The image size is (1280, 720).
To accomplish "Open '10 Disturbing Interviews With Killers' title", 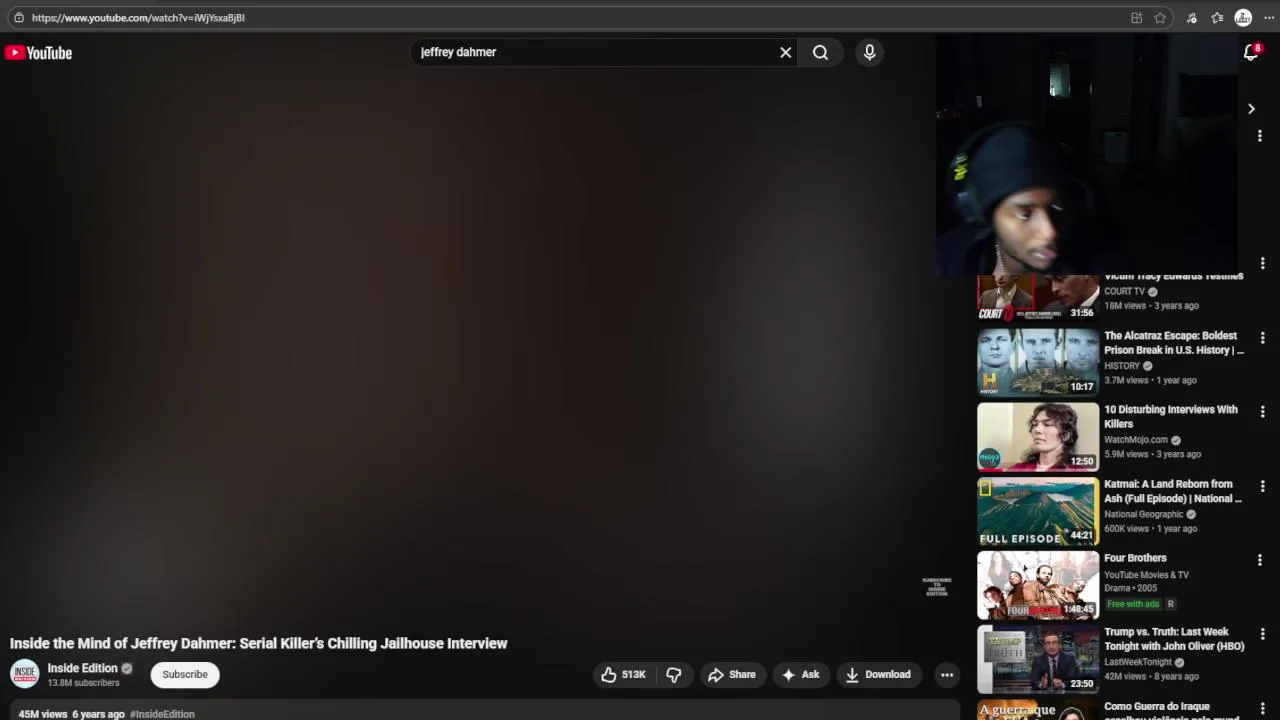I will [1171, 416].
